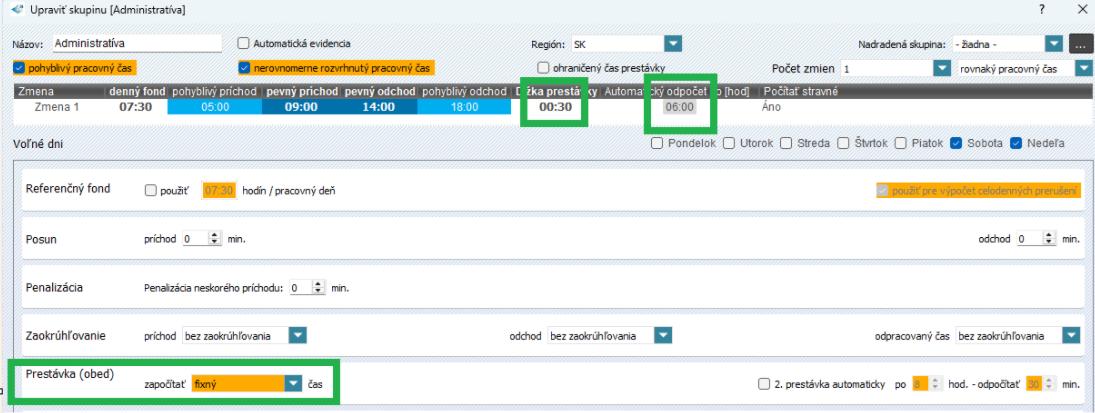
Task: Open the Prestávka započítať fixný dropdown
Action: [292, 383]
